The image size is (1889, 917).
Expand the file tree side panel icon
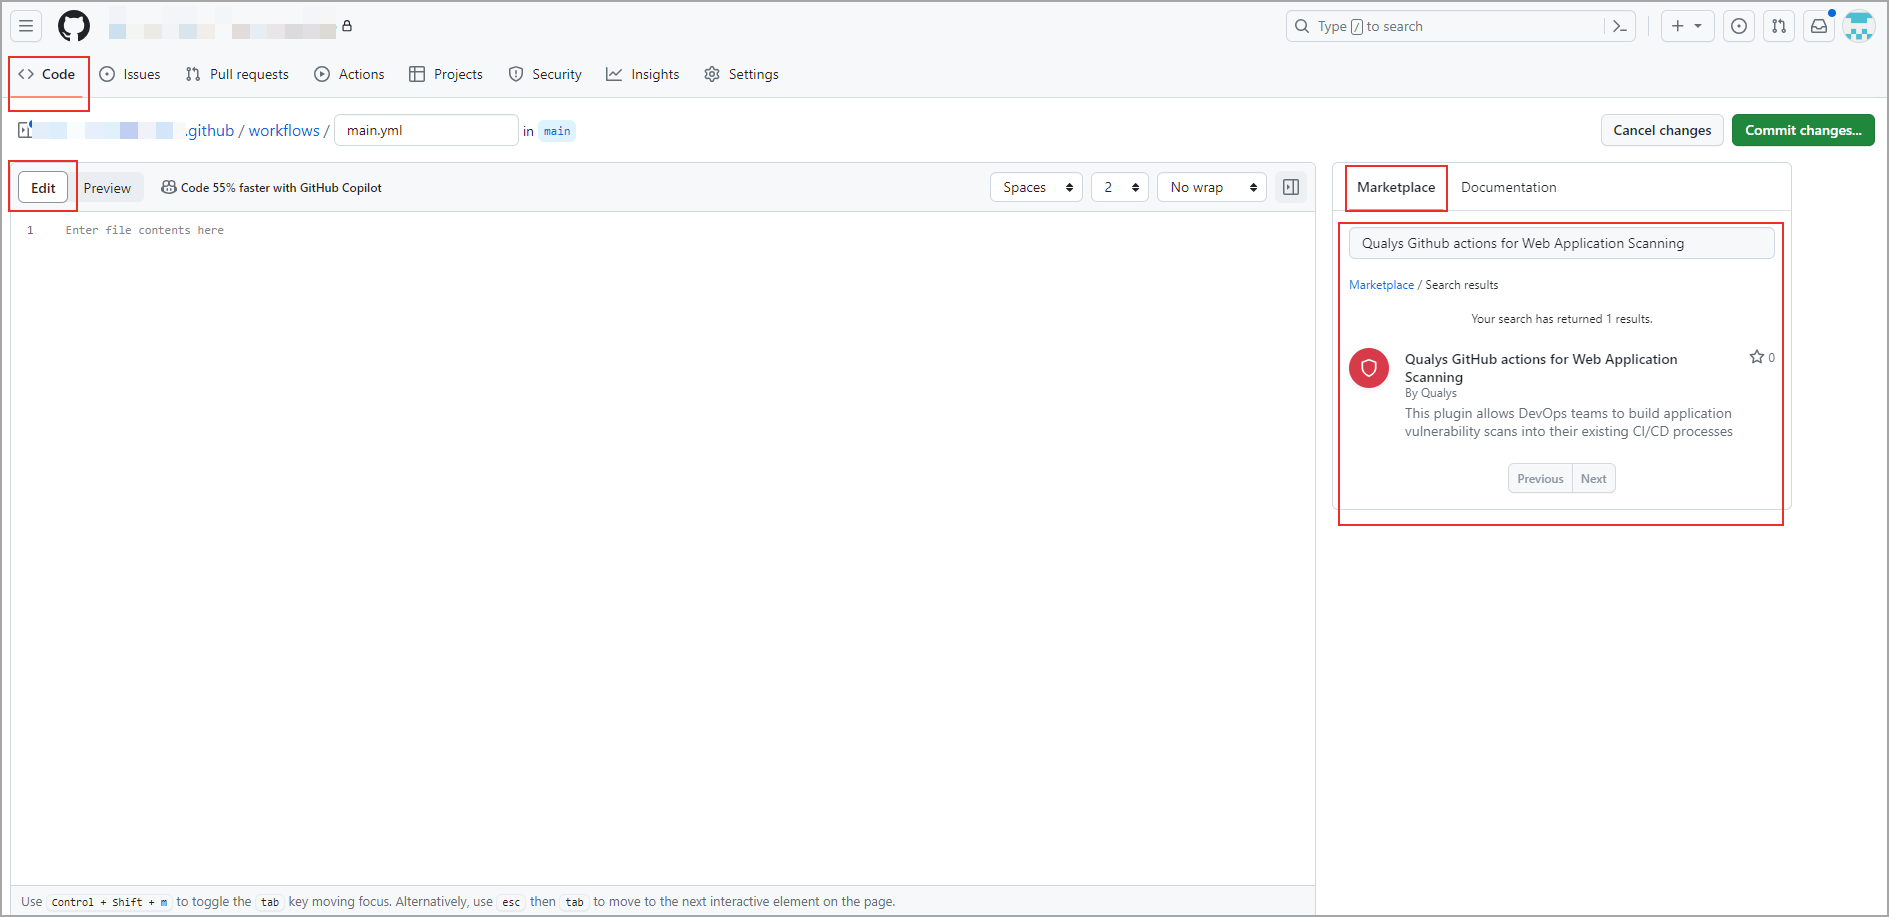coord(25,130)
